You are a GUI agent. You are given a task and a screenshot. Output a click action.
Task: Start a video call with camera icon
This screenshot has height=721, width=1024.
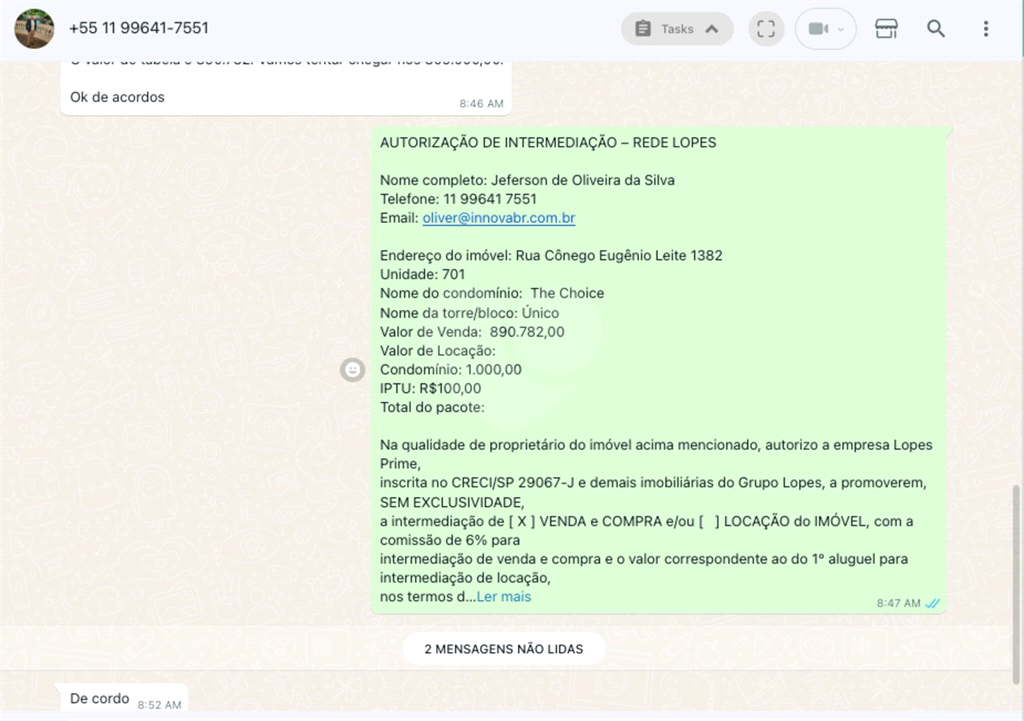point(817,29)
